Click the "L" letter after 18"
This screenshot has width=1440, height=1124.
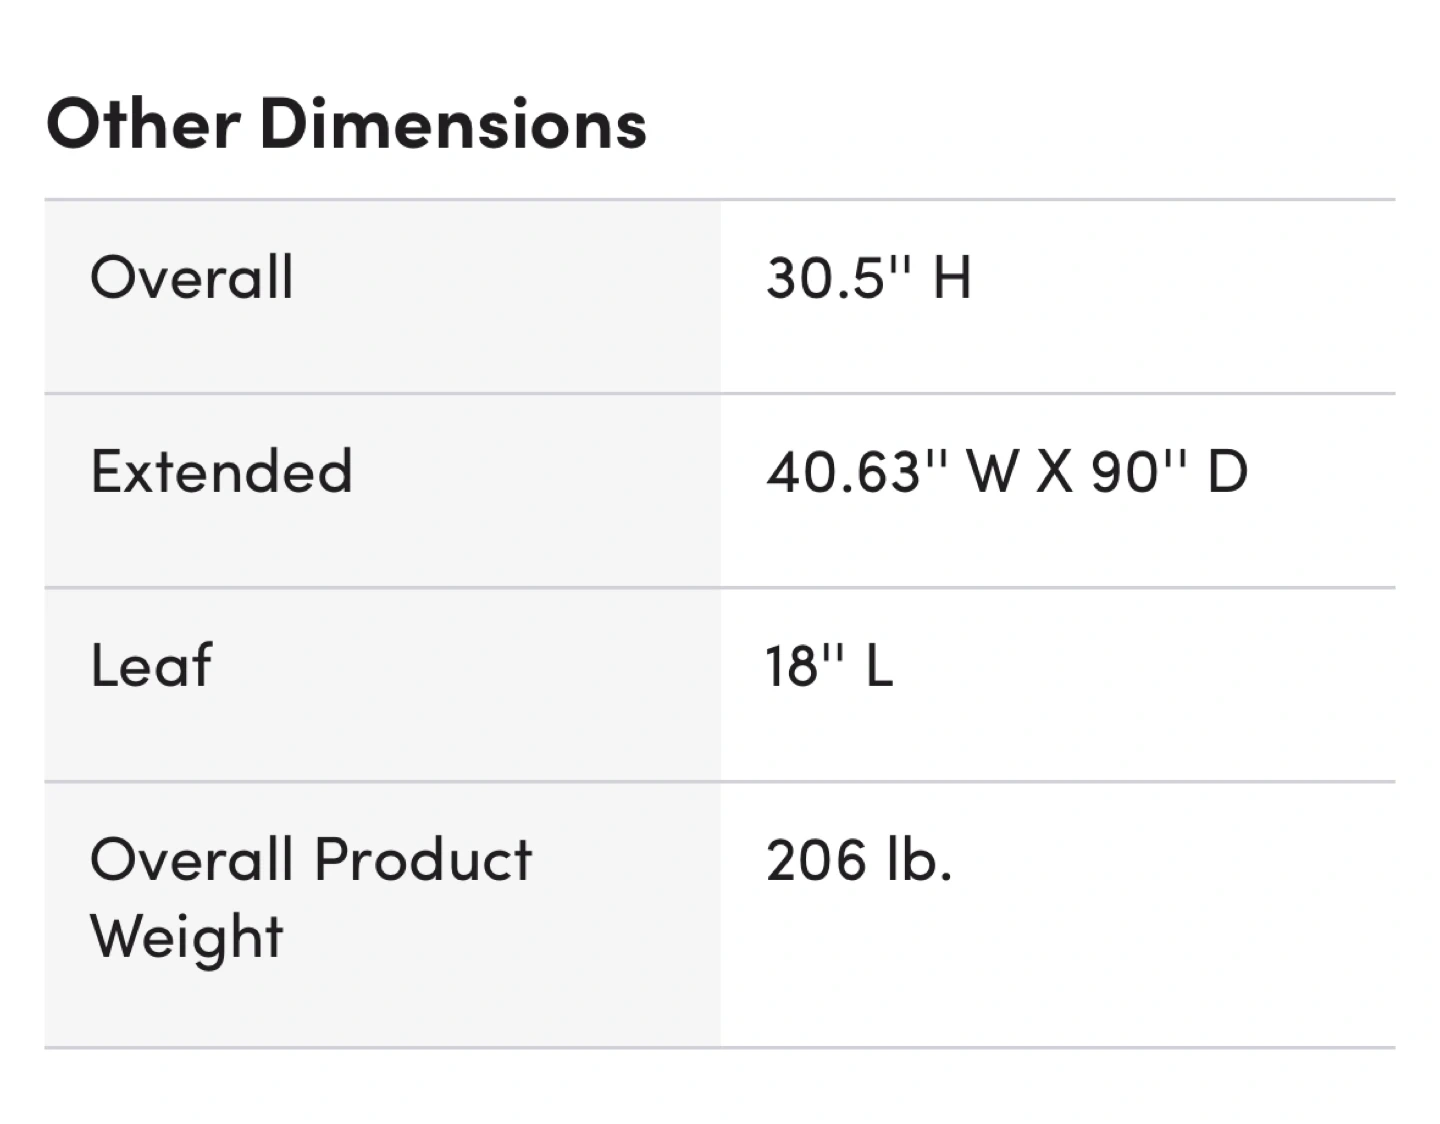[879, 665]
